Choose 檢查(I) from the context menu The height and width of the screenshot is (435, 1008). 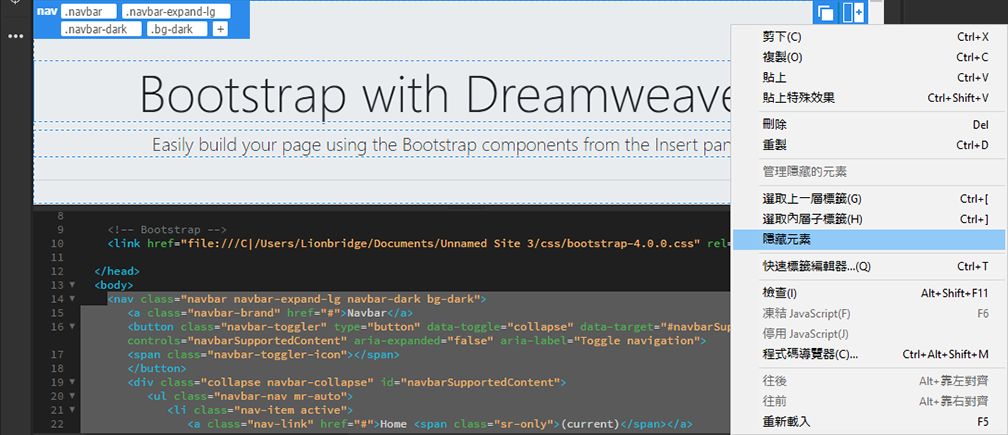coord(868,293)
